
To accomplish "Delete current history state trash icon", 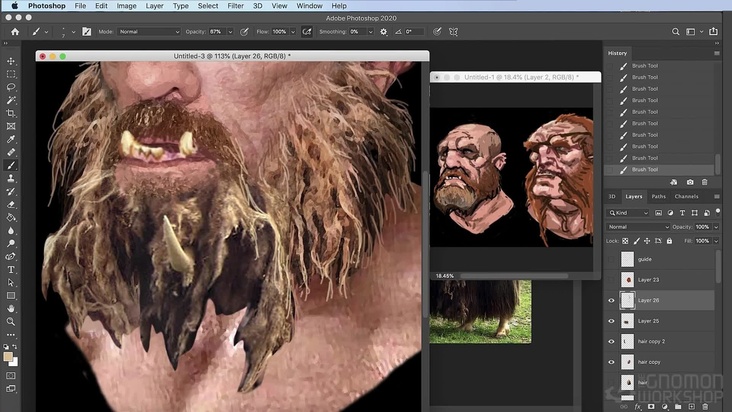I will pos(705,182).
